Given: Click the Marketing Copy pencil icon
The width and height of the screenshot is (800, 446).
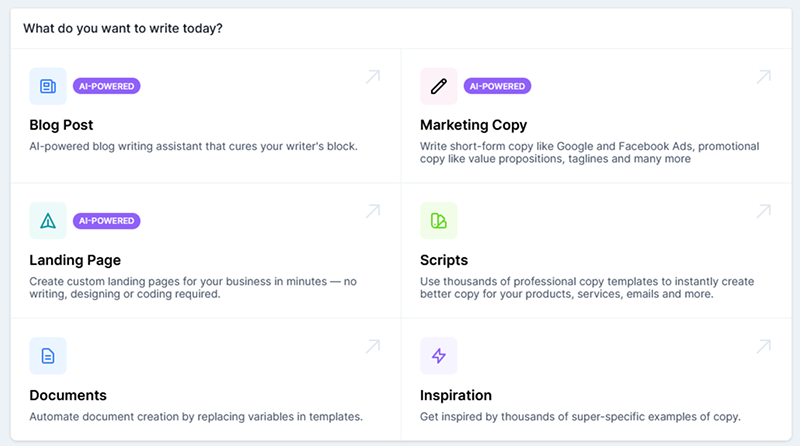Looking at the screenshot, I should [x=439, y=86].
